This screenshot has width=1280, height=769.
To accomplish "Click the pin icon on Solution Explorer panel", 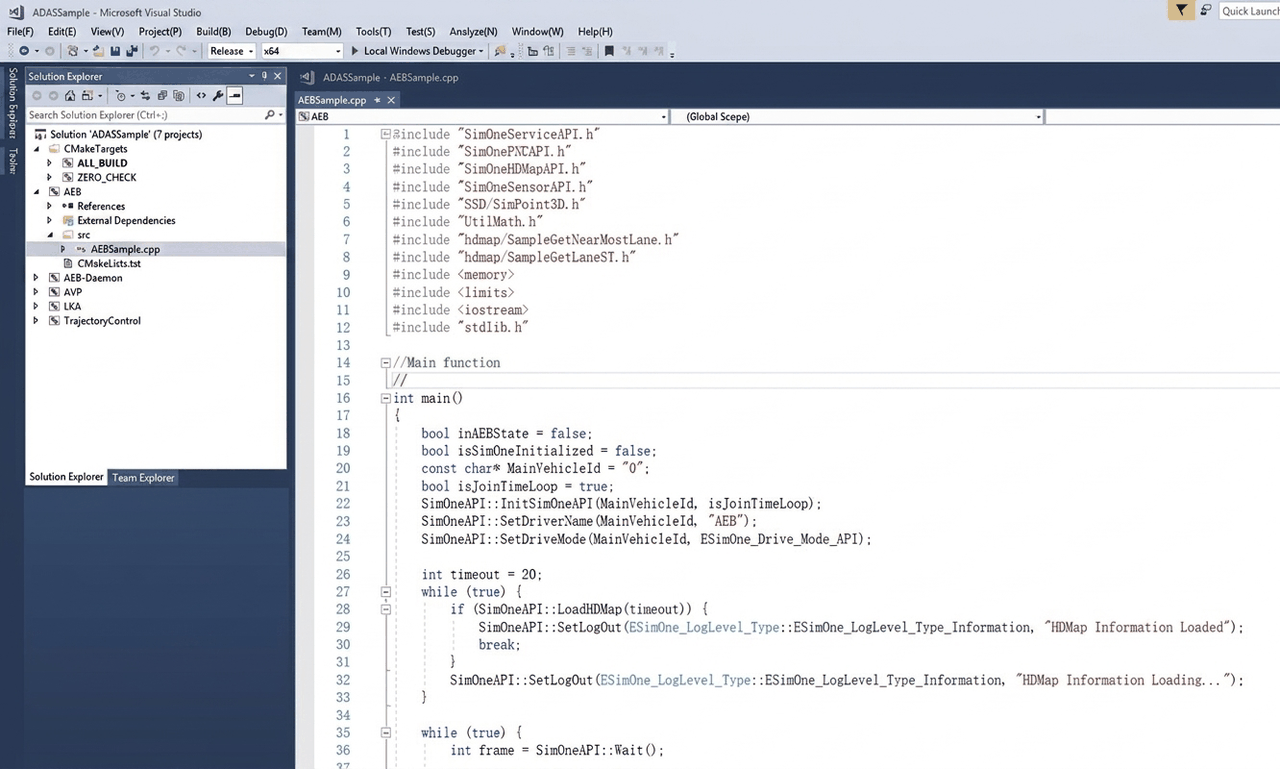I will click(x=265, y=76).
